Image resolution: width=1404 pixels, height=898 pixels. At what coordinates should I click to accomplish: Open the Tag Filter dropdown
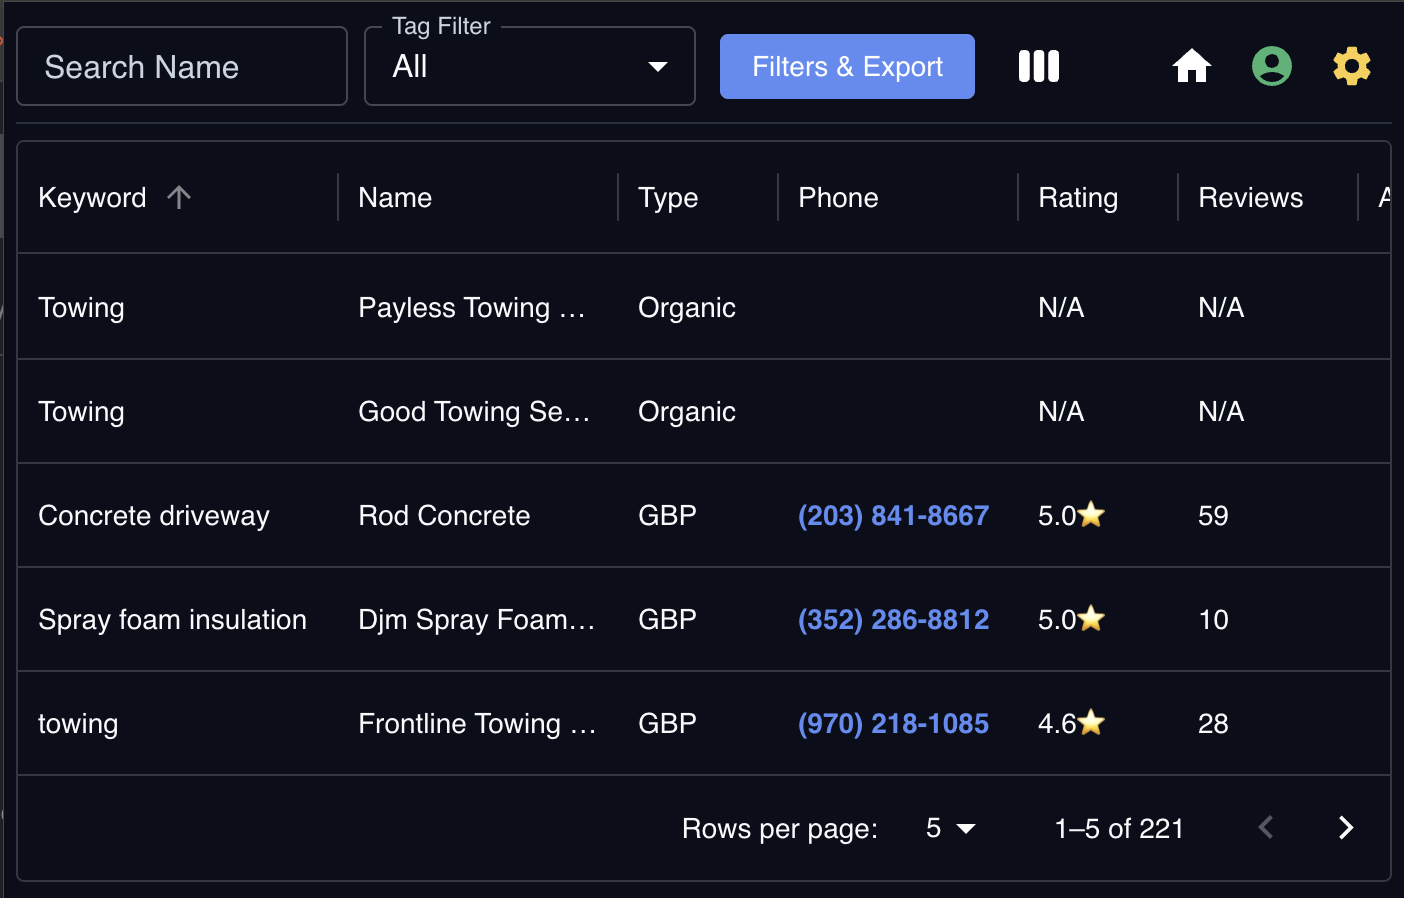(x=530, y=67)
